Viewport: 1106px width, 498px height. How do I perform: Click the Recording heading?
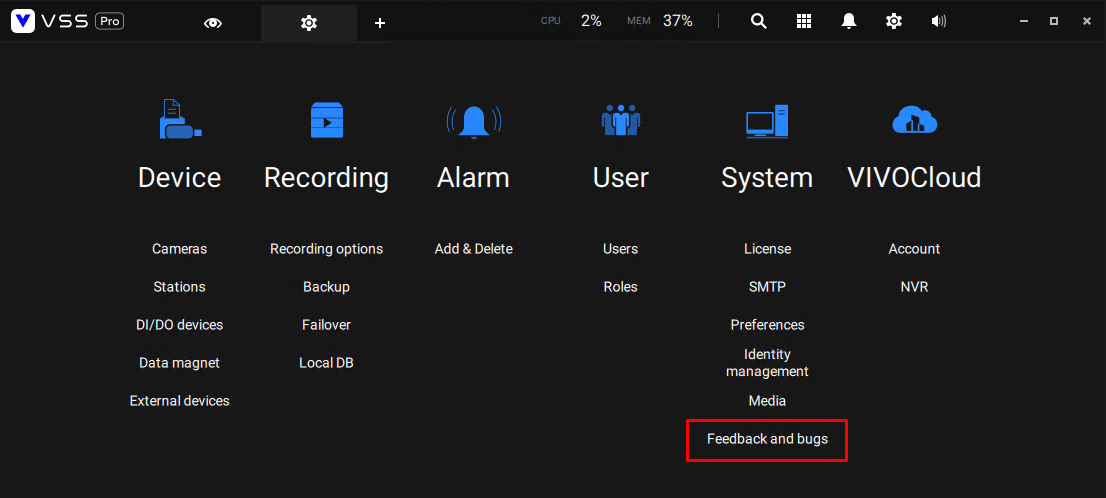coord(326,178)
